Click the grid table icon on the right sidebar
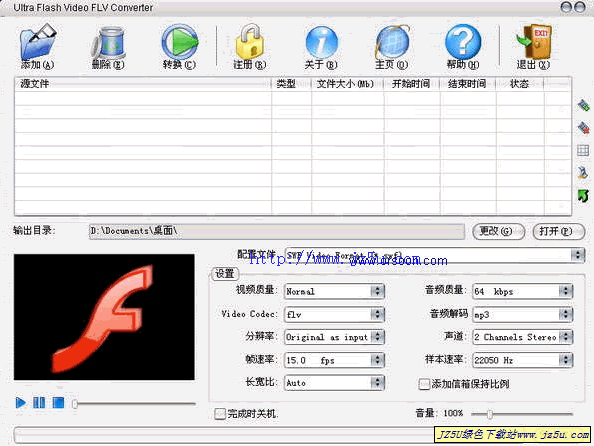 (583, 150)
